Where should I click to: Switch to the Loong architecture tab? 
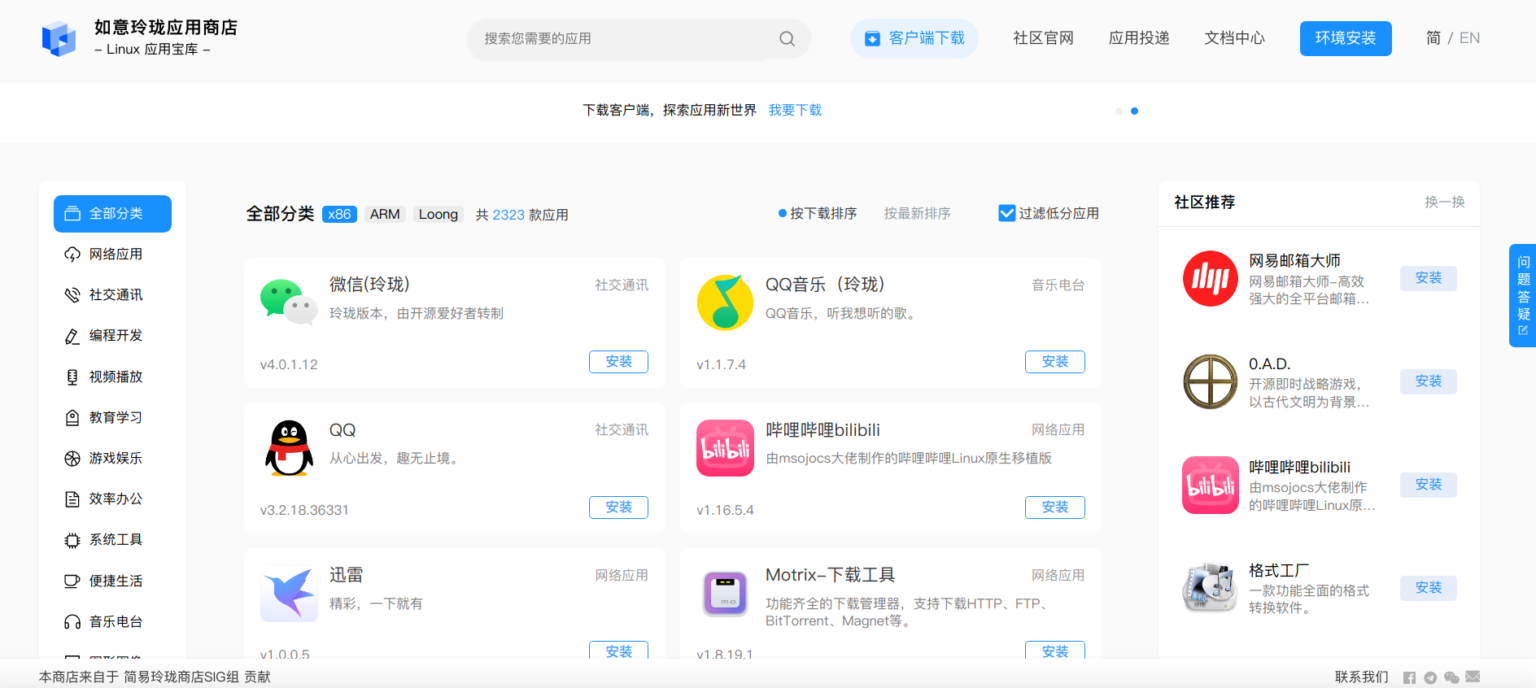click(x=438, y=213)
